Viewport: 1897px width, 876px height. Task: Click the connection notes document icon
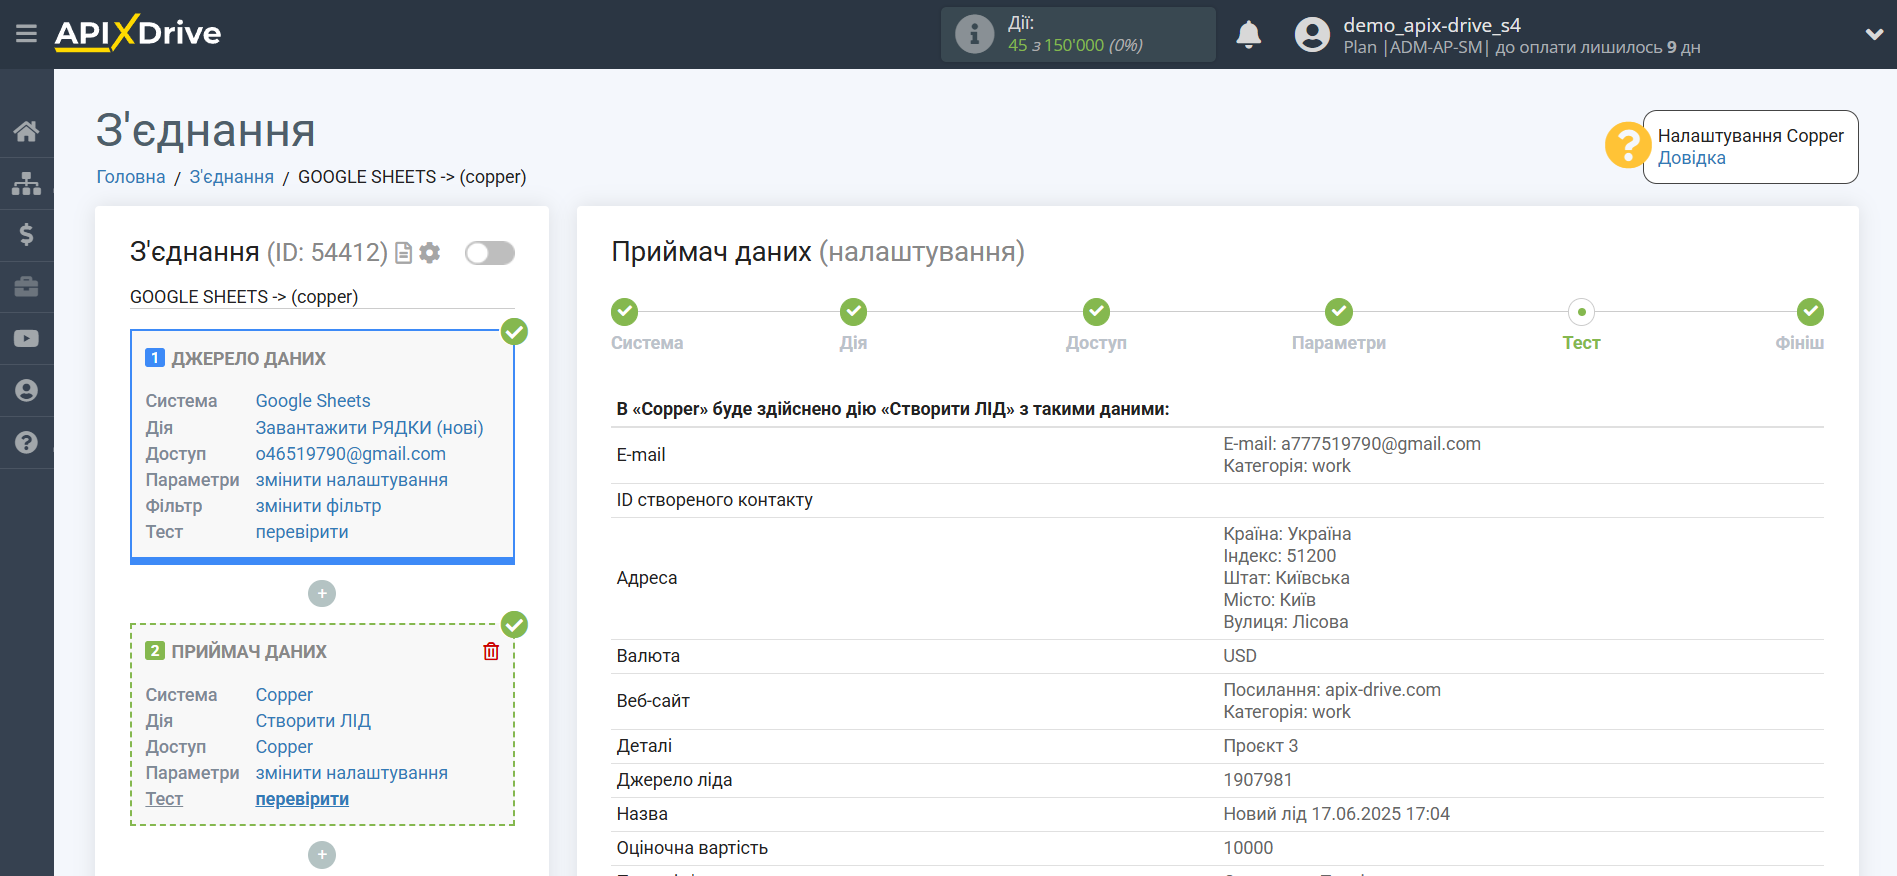pyautogui.click(x=404, y=253)
